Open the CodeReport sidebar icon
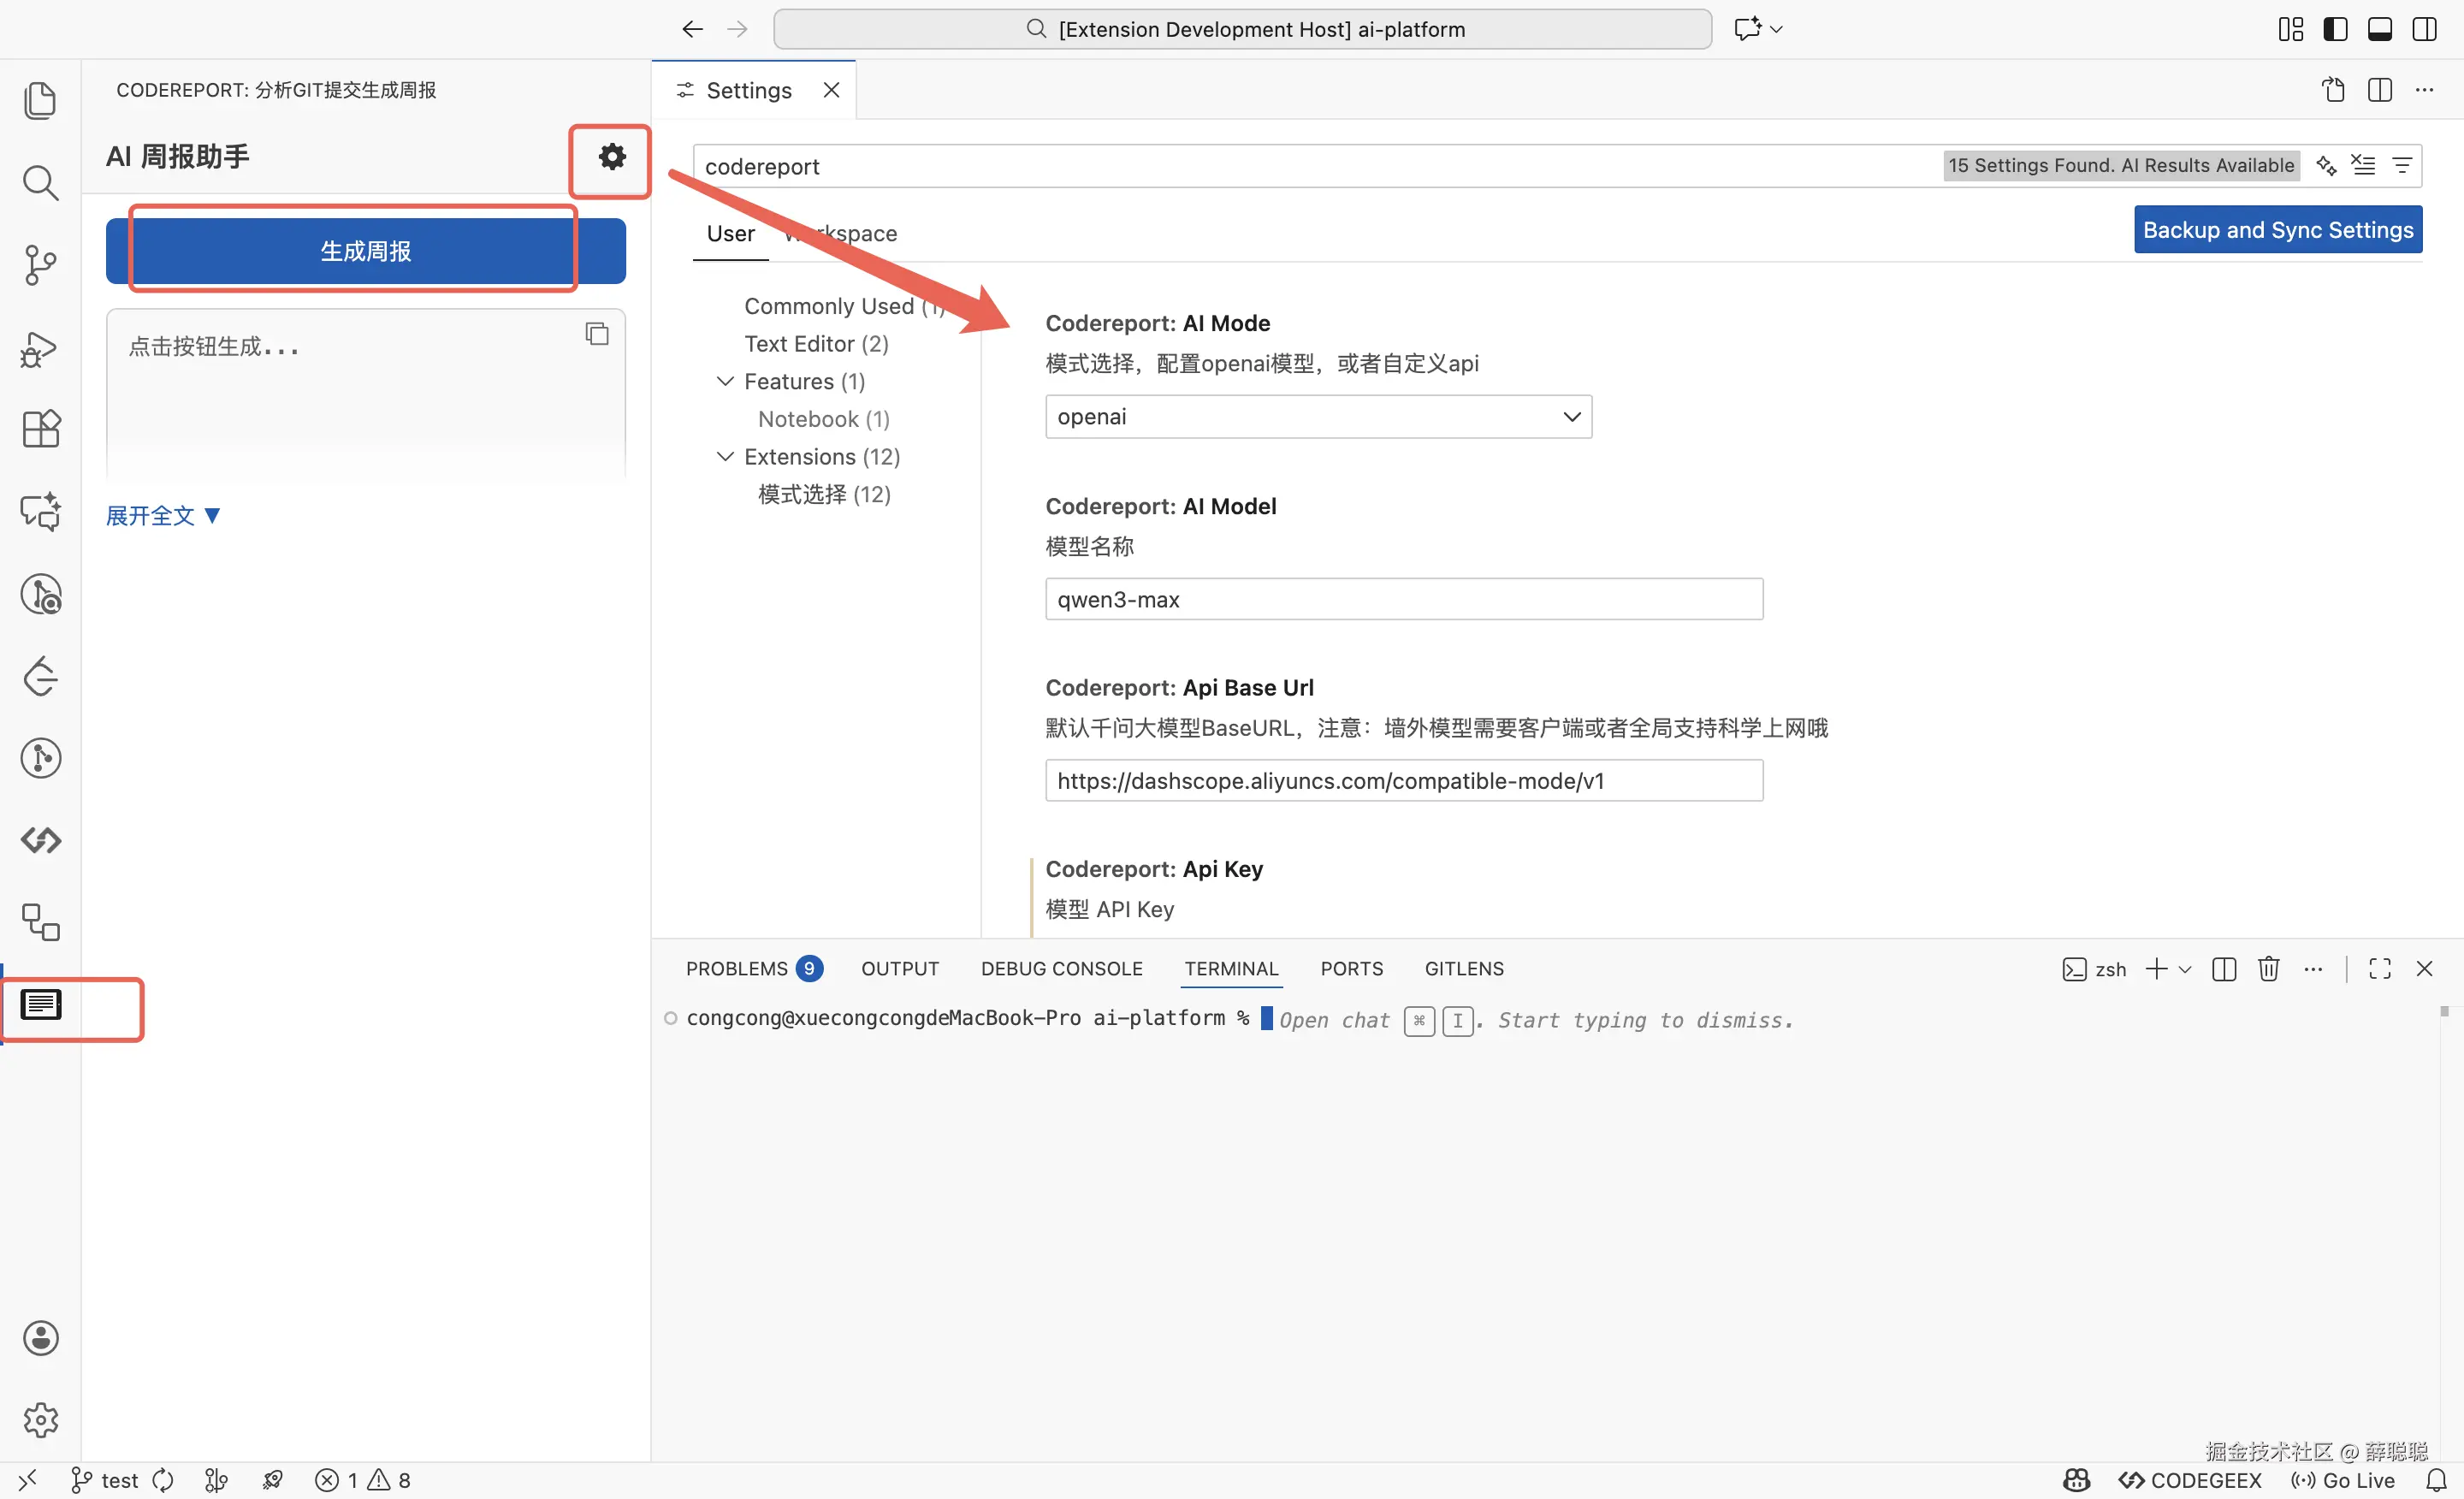 click(x=41, y=1004)
